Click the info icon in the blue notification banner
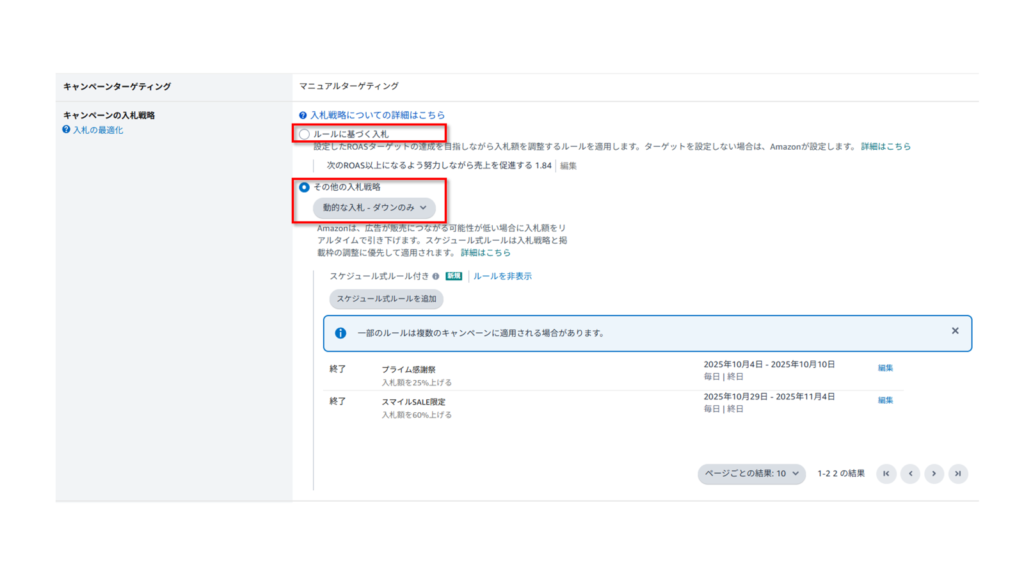Viewport: 1024px width, 576px height. pyautogui.click(x=341, y=333)
